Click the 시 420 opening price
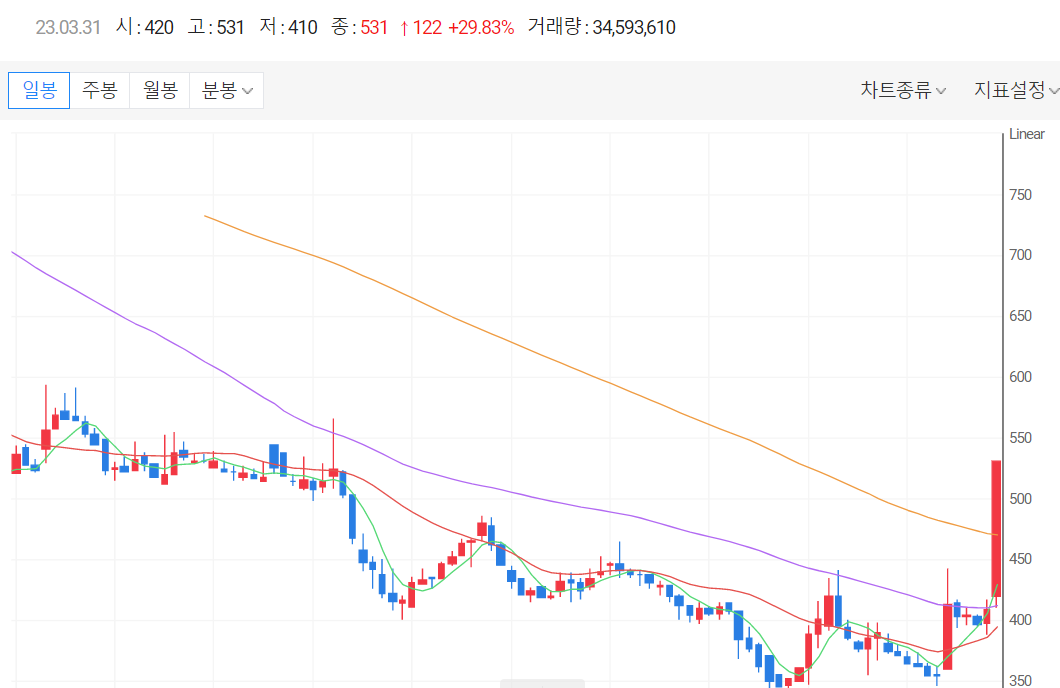The height and width of the screenshot is (688, 1060). click(x=145, y=27)
